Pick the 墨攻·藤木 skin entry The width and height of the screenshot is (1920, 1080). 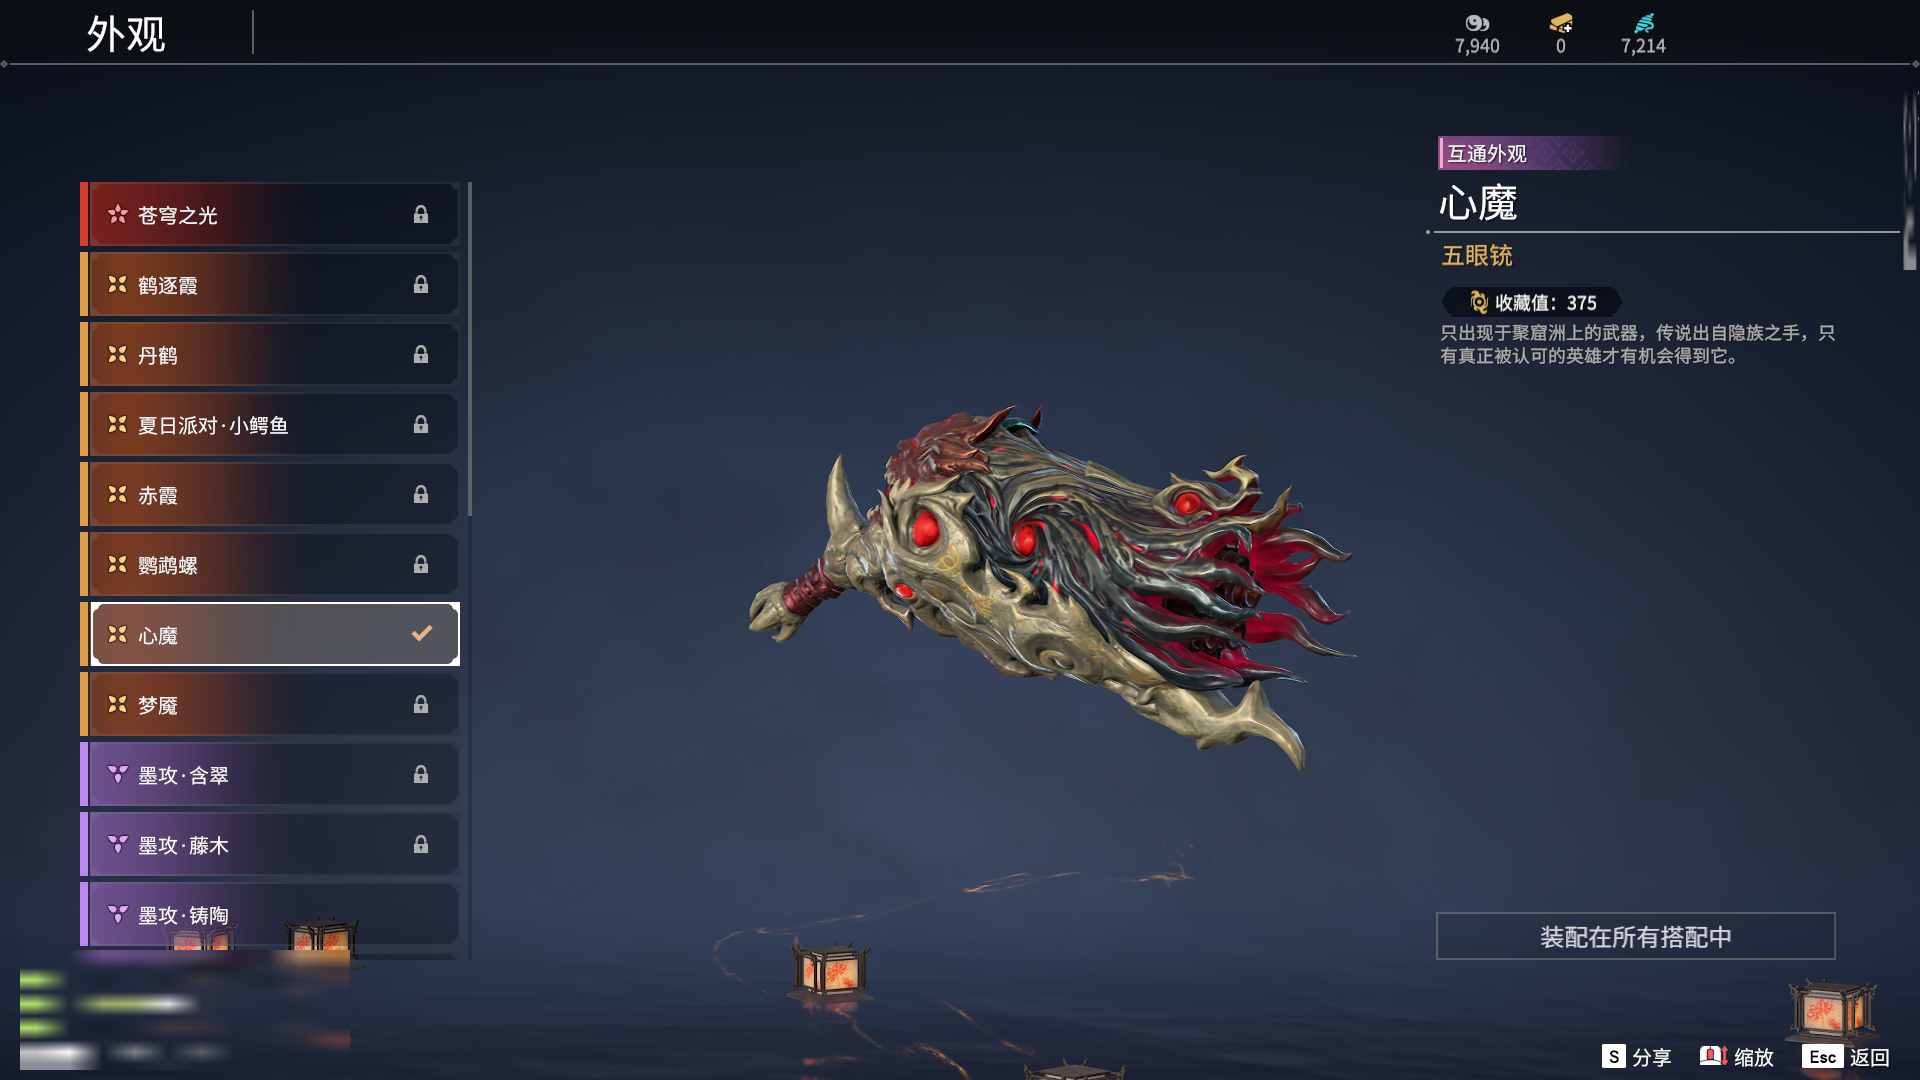(270, 845)
